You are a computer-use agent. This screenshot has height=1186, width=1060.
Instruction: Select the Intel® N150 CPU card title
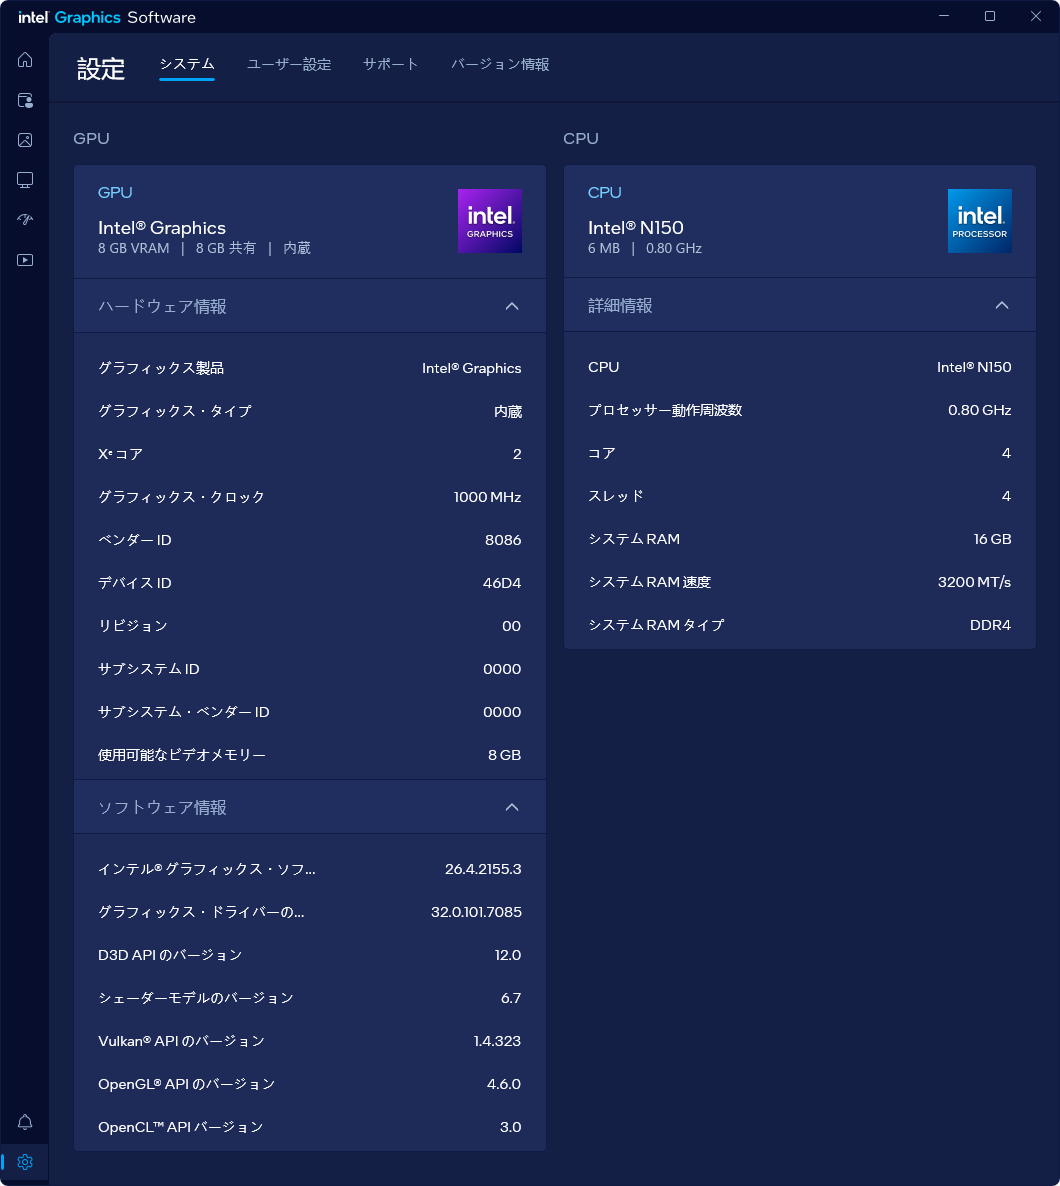pos(636,228)
